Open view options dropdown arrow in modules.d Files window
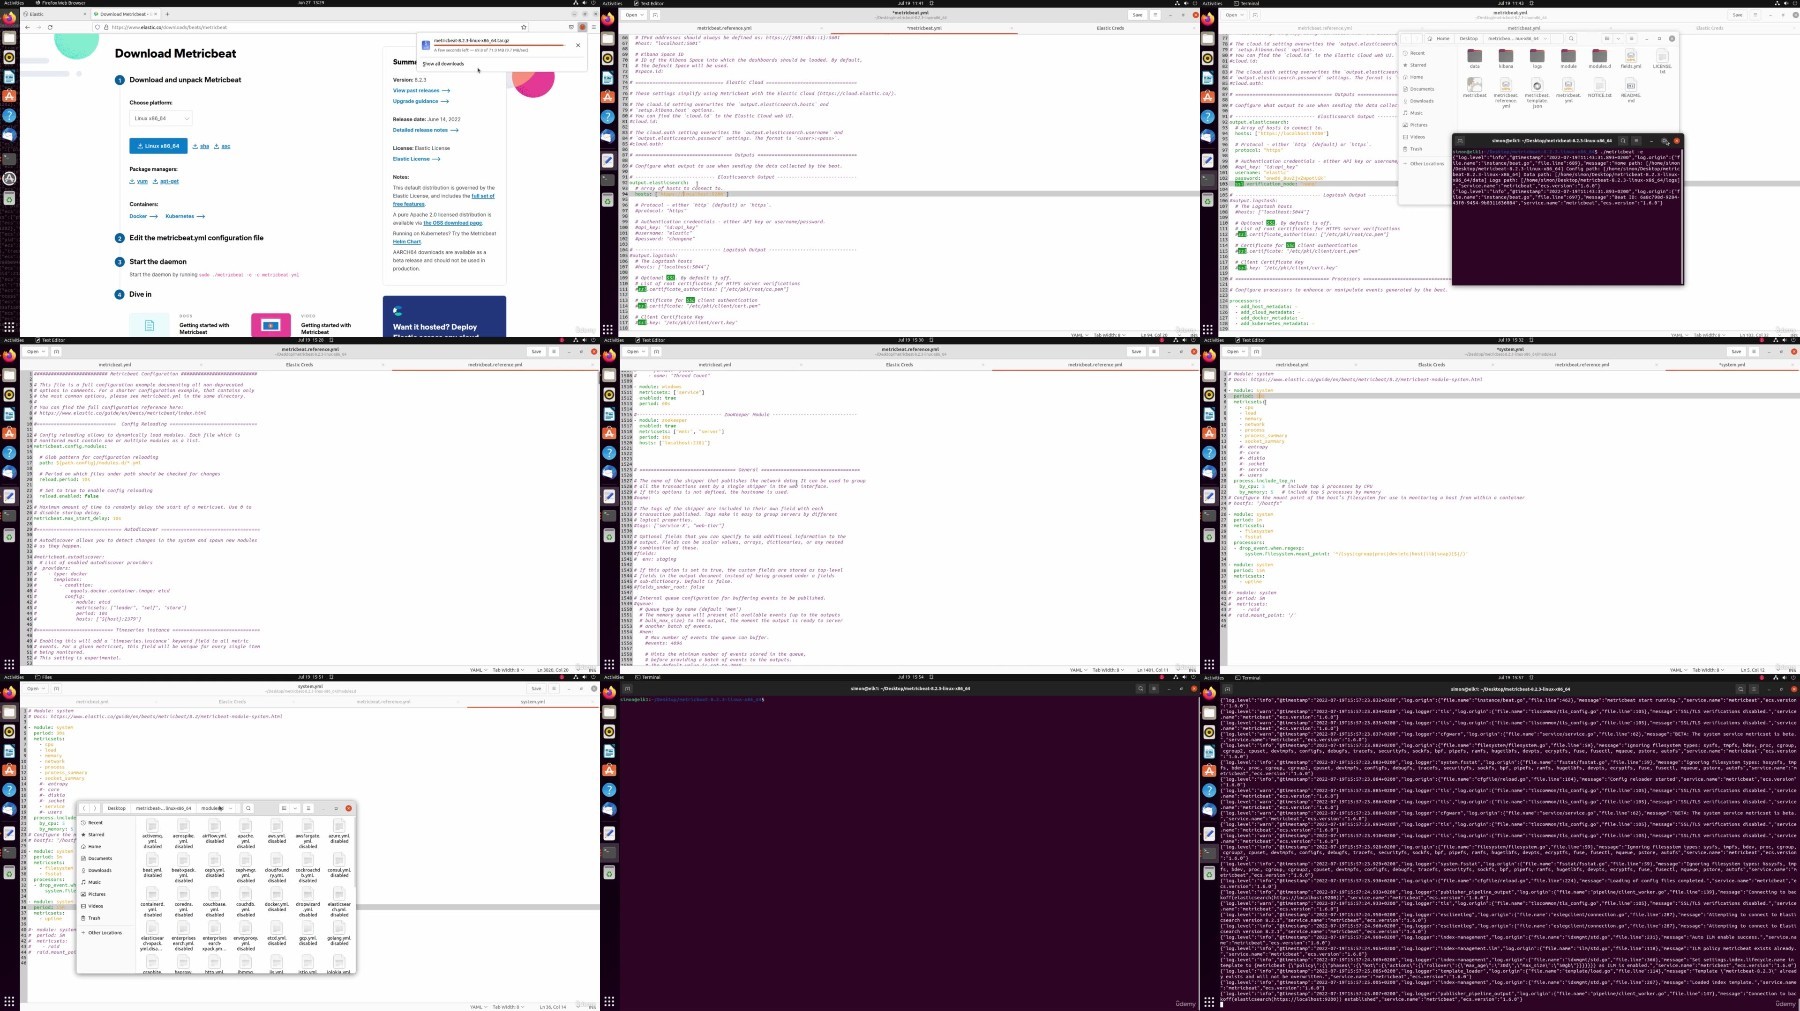 pos(295,808)
